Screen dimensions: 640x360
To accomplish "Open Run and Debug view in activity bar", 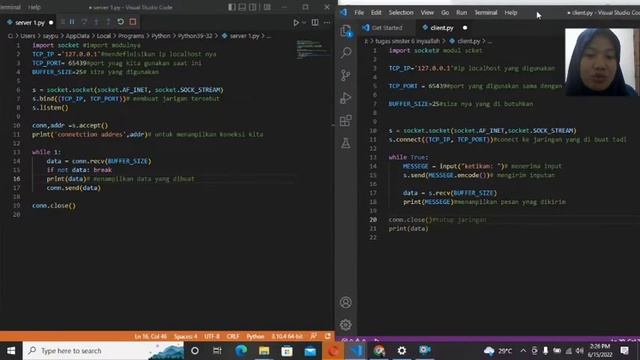I will pos(346,98).
